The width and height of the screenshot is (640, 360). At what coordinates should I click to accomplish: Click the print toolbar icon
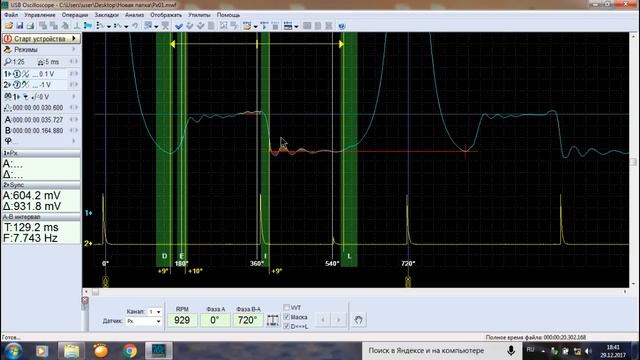pos(30,26)
